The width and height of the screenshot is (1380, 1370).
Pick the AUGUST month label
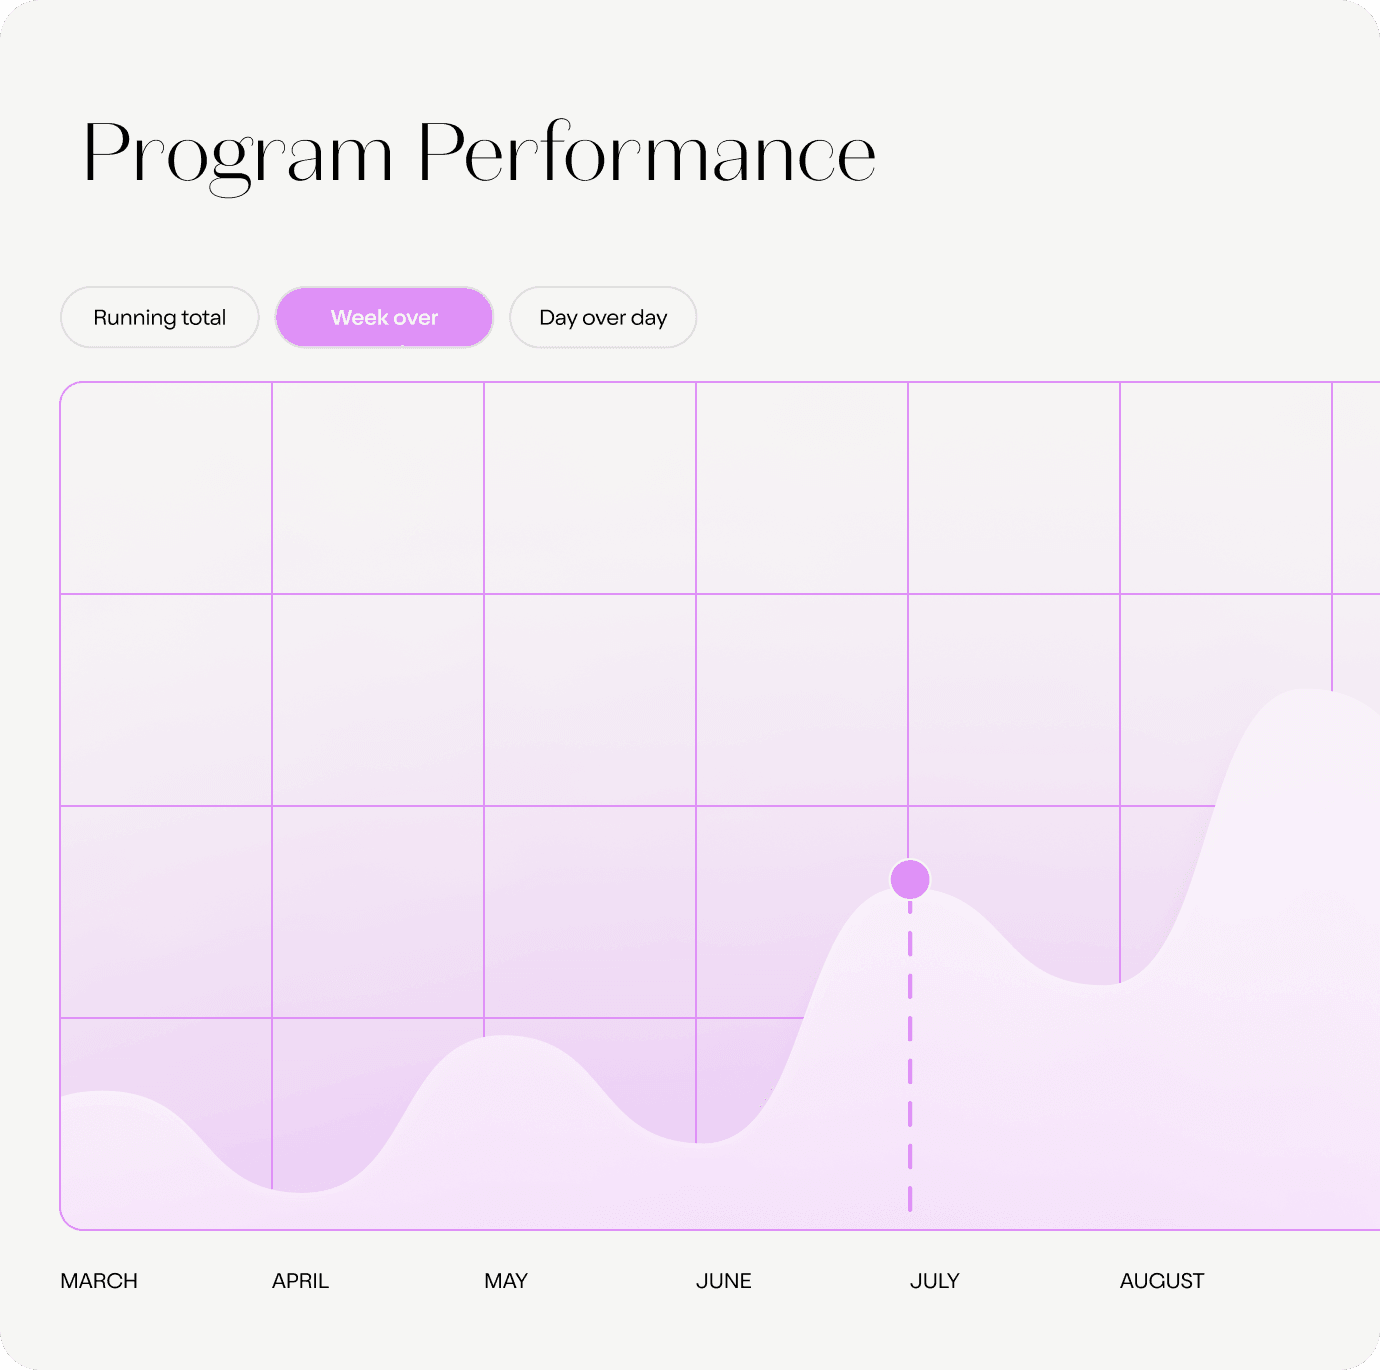point(1162,1281)
